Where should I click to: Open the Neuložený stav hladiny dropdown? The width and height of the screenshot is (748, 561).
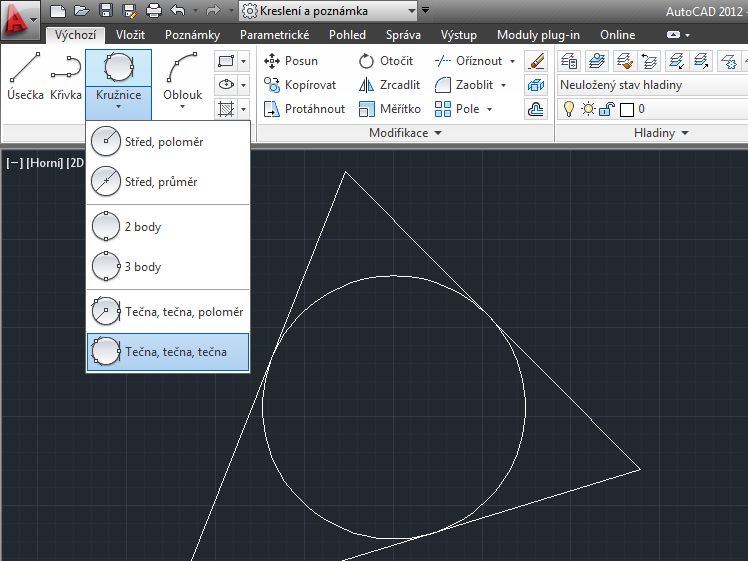(650, 85)
